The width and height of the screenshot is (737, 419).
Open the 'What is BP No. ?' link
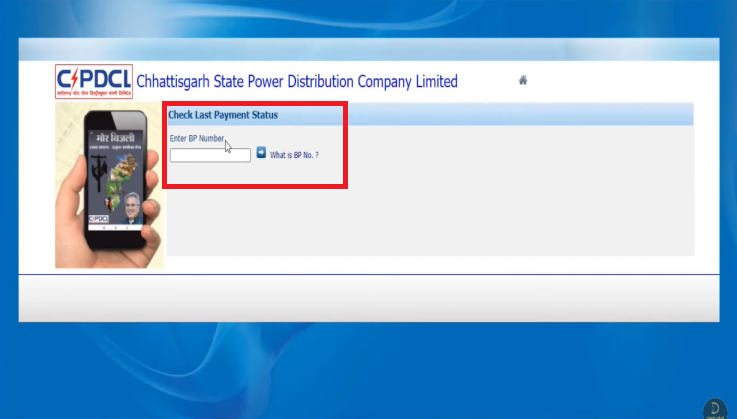294,155
